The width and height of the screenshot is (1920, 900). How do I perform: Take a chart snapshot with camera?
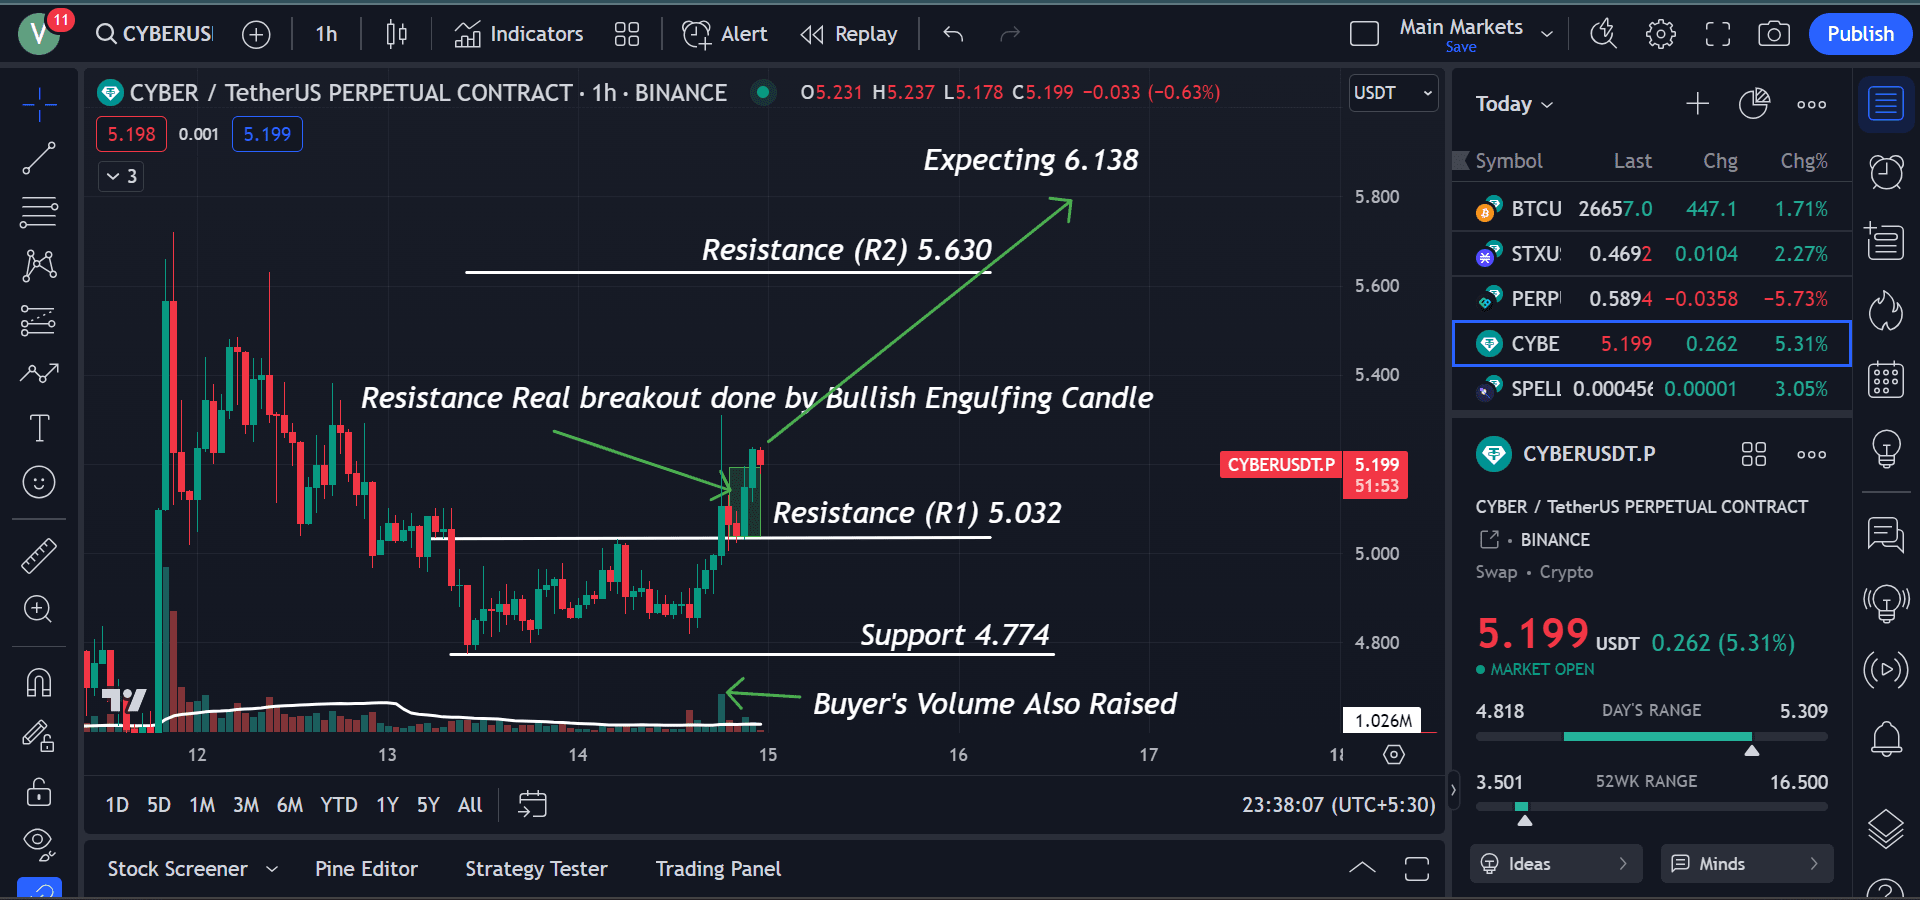coord(1774,34)
